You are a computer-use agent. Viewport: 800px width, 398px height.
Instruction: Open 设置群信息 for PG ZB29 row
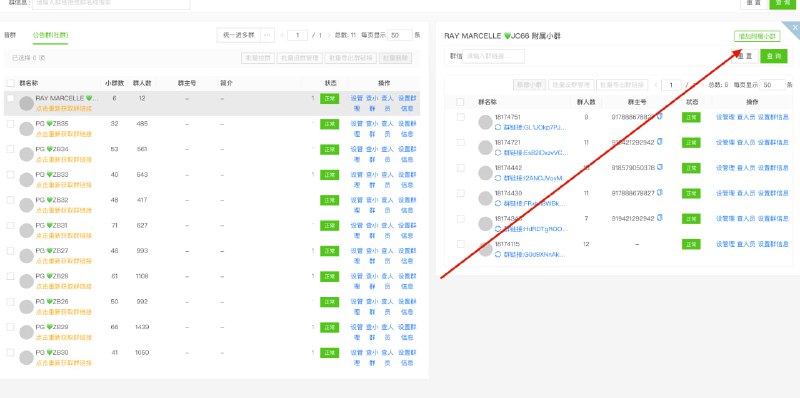click(x=407, y=332)
